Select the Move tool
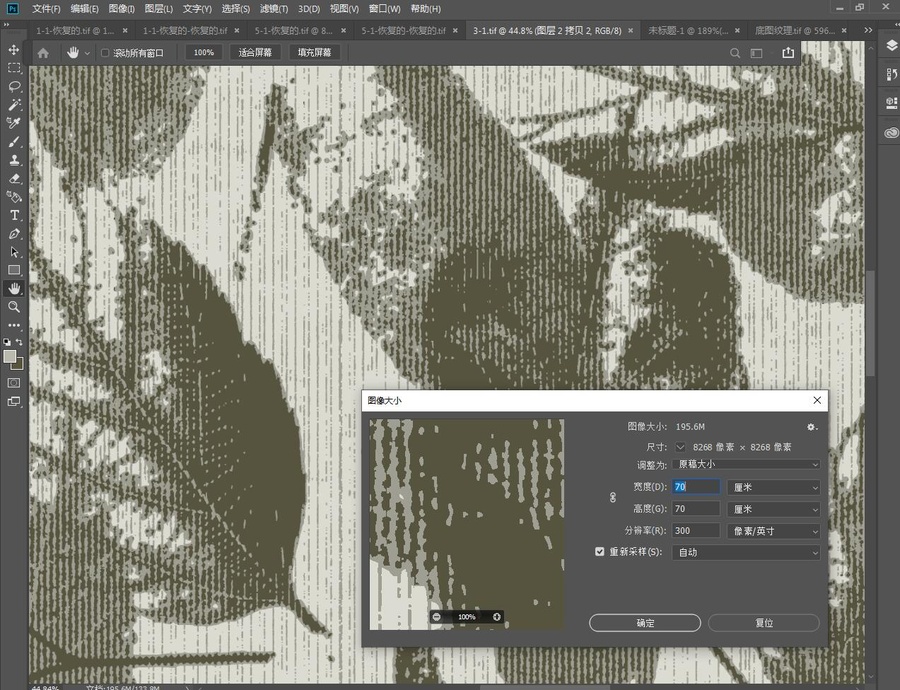This screenshot has width=900, height=690. click(14, 50)
